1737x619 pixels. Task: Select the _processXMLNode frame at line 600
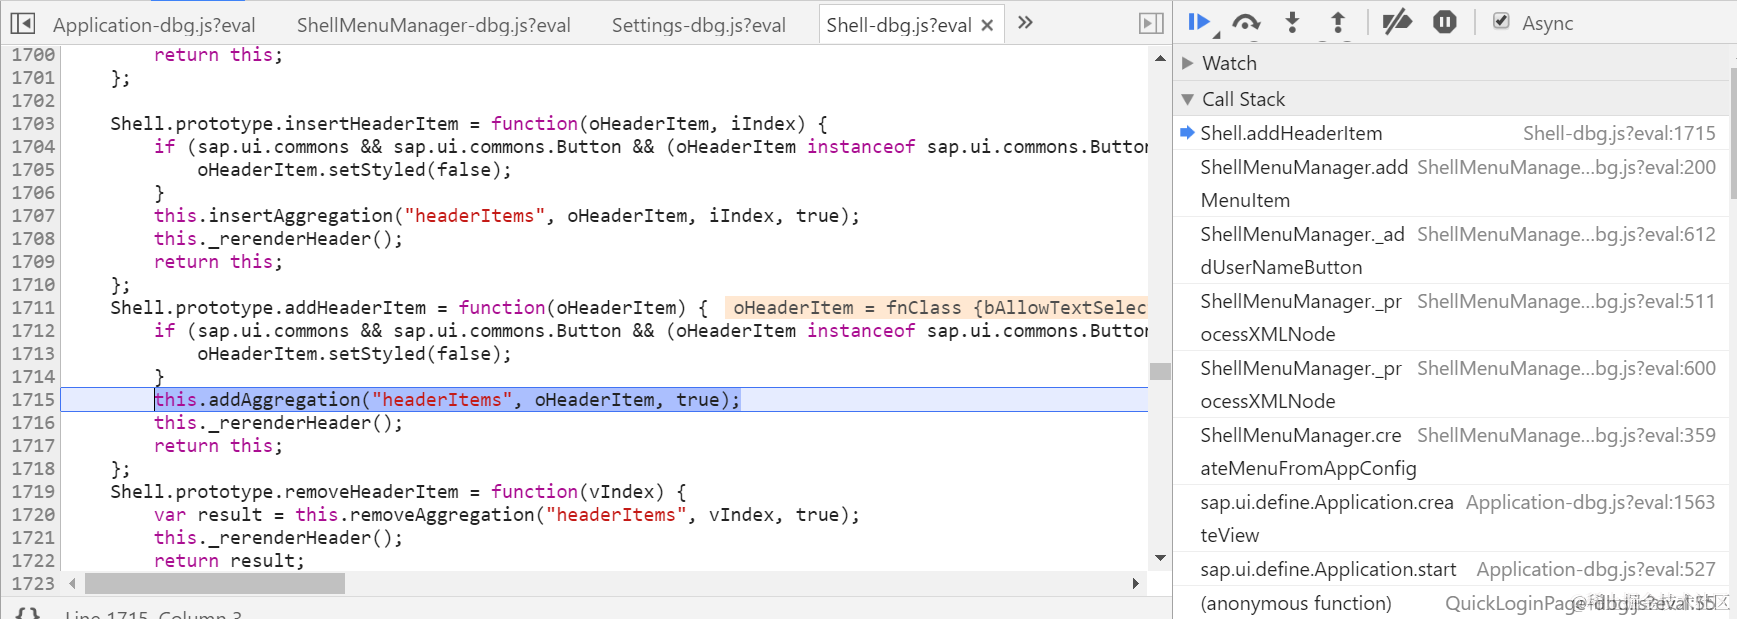coord(1452,385)
